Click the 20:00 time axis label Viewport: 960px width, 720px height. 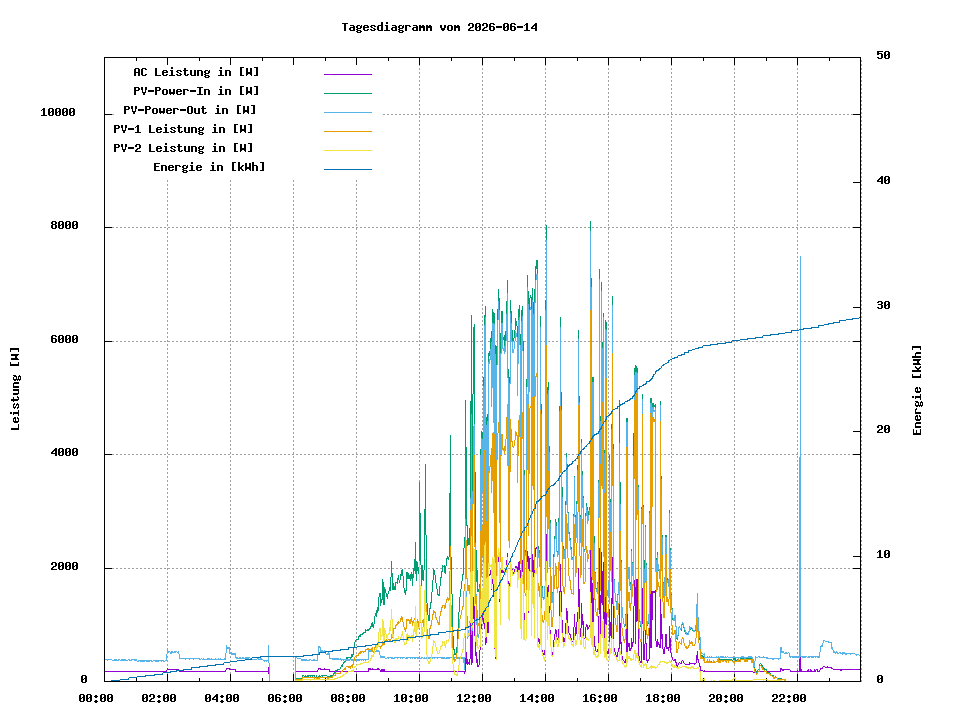(x=726, y=699)
